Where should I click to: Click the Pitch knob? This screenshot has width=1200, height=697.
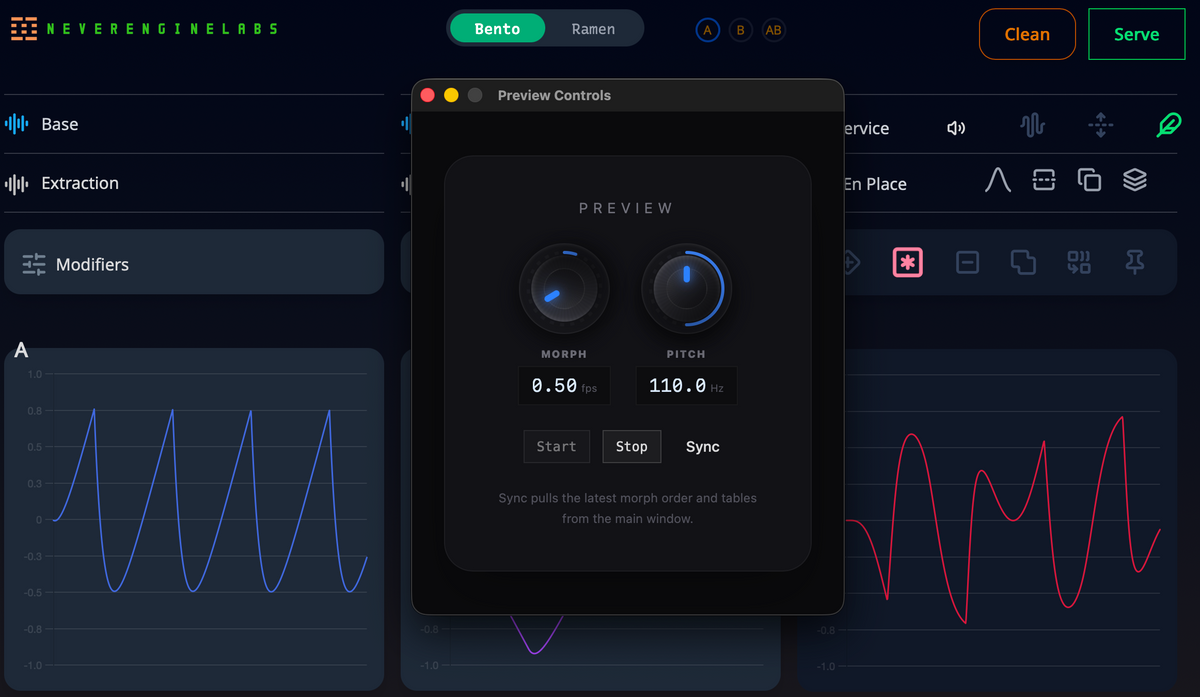click(x=686, y=290)
